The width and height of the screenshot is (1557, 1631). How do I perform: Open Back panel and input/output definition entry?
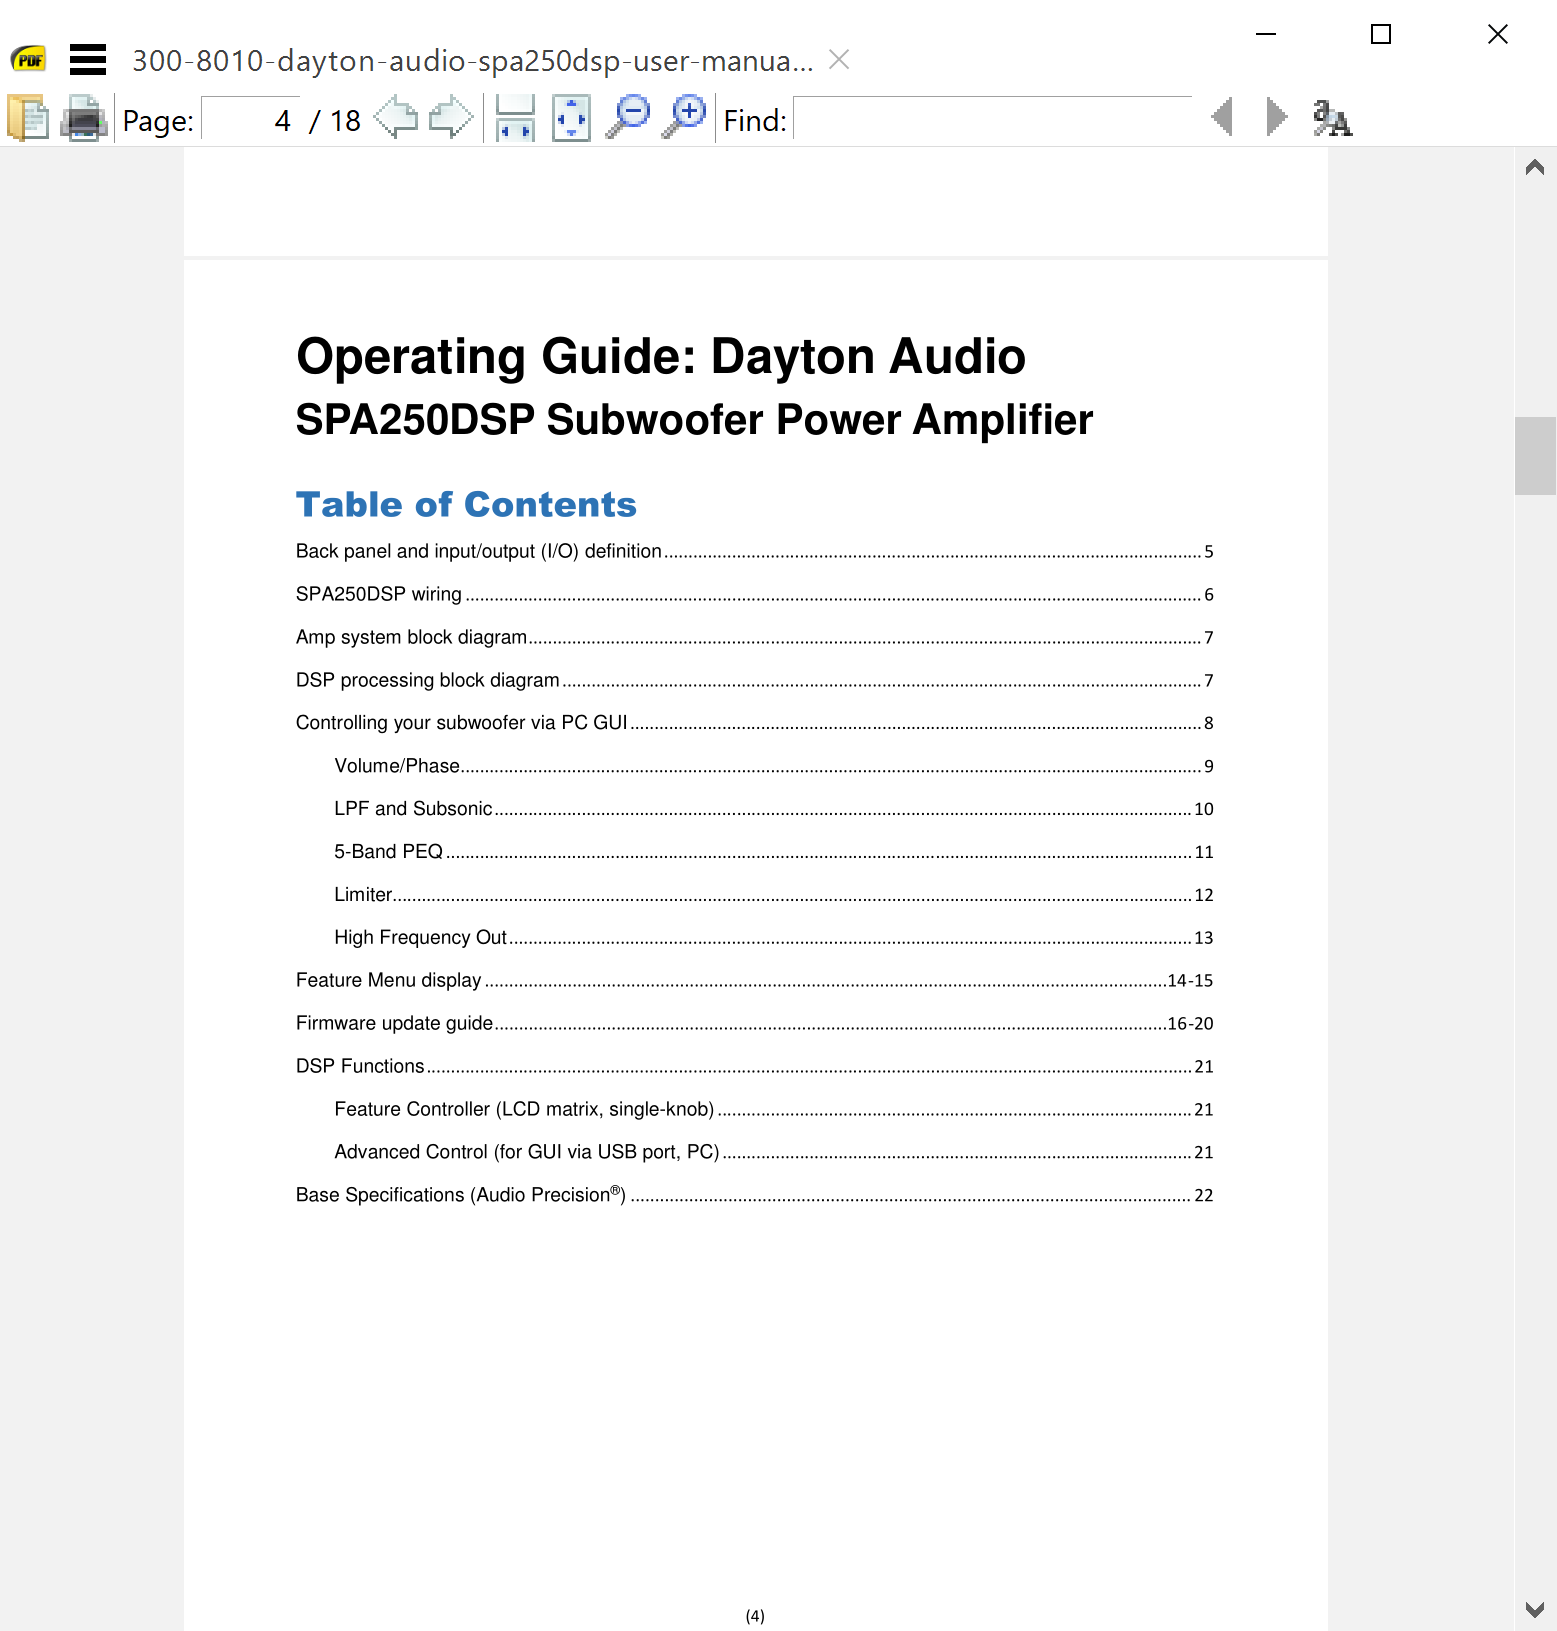(x=754, y=551)
